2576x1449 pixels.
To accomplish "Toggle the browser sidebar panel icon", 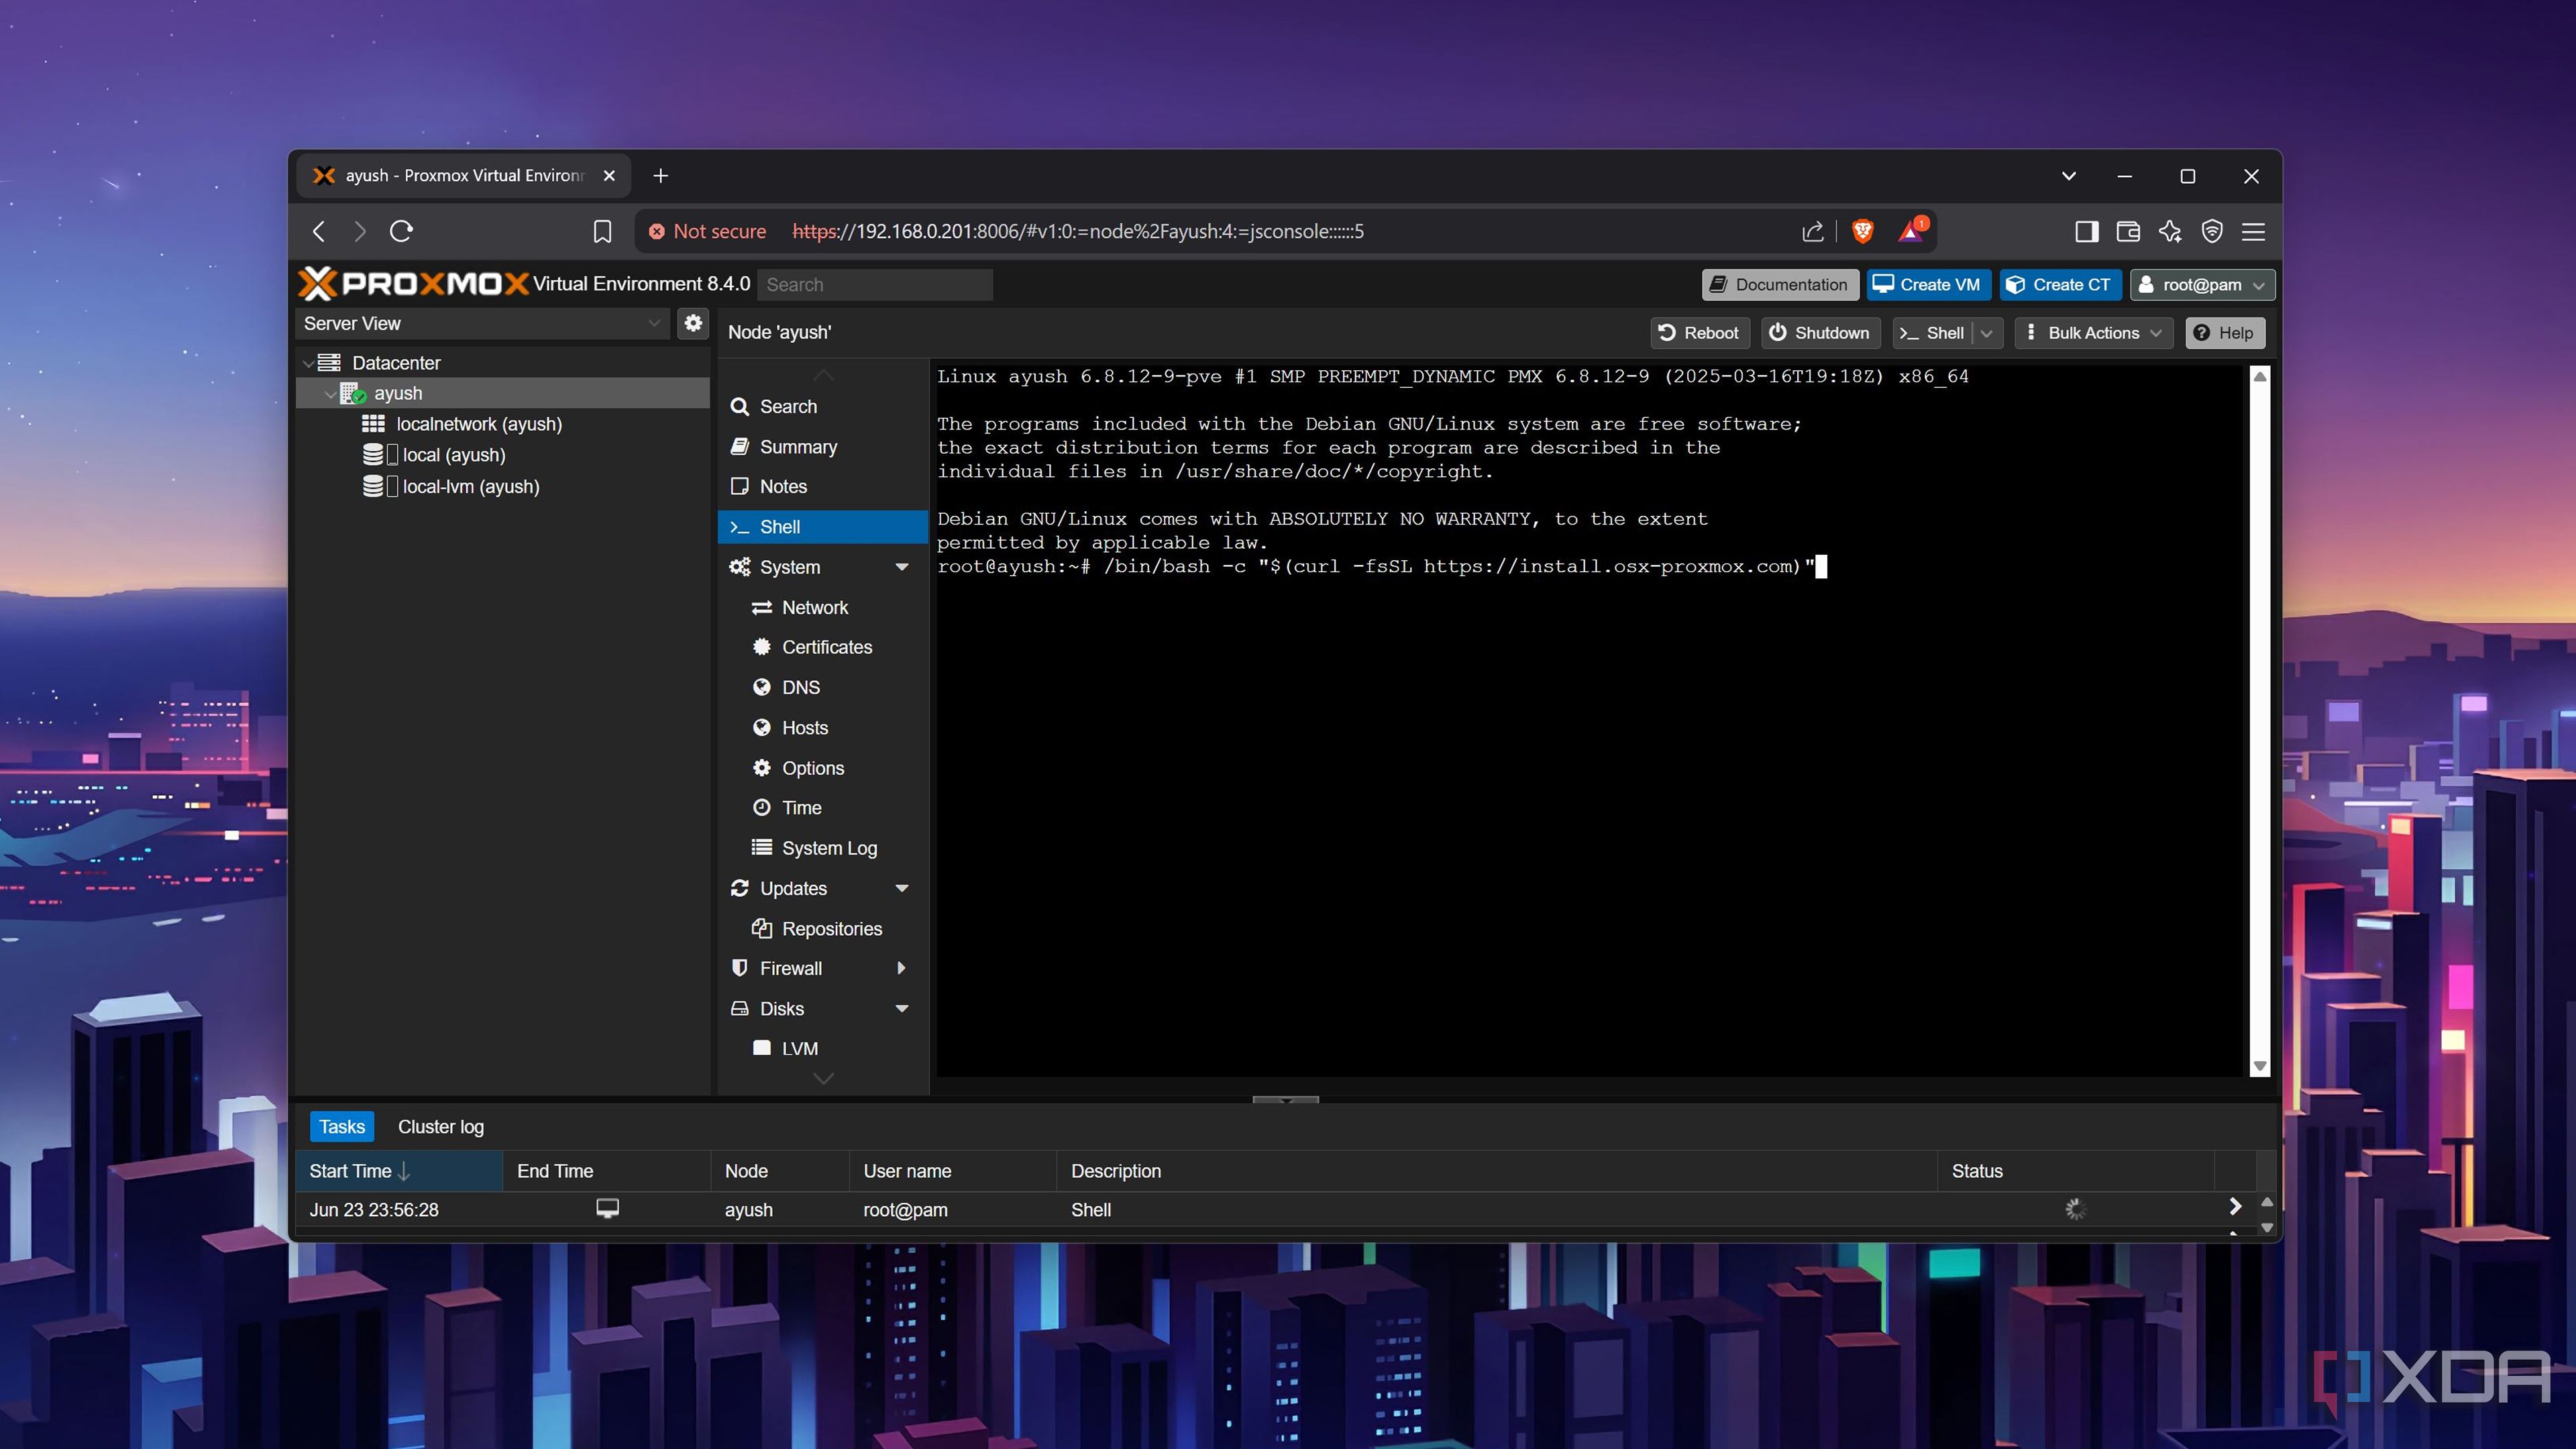I will click(2086, 231).
